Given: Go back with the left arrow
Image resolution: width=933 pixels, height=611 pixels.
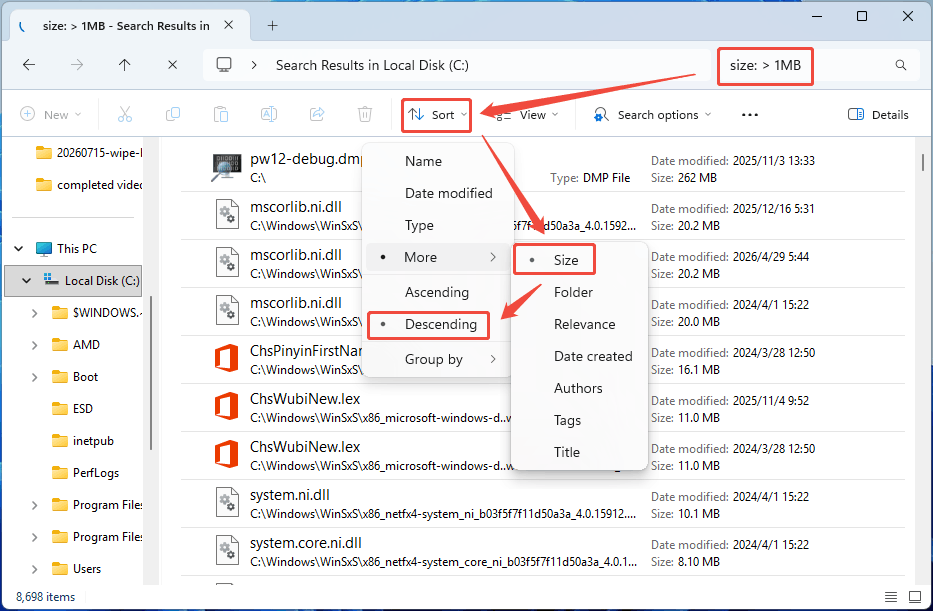Looking at the screenshot, I should [29, 65].
